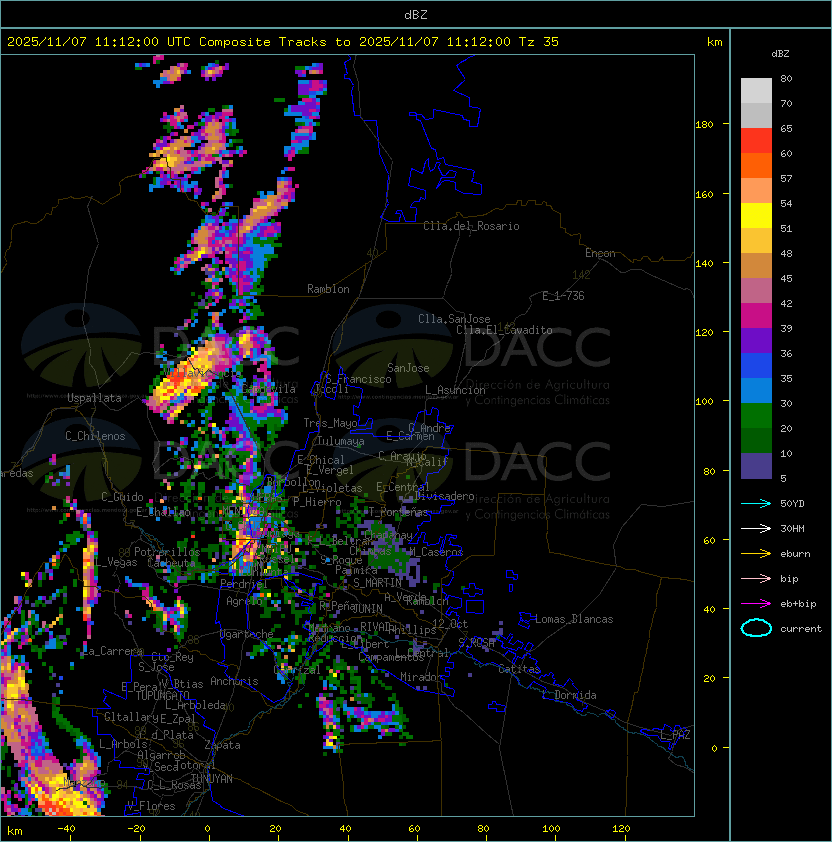Click the 'Uspallata' map label
Image resolution: width=832 pixels, height=842 pixels.
[94, 398]
